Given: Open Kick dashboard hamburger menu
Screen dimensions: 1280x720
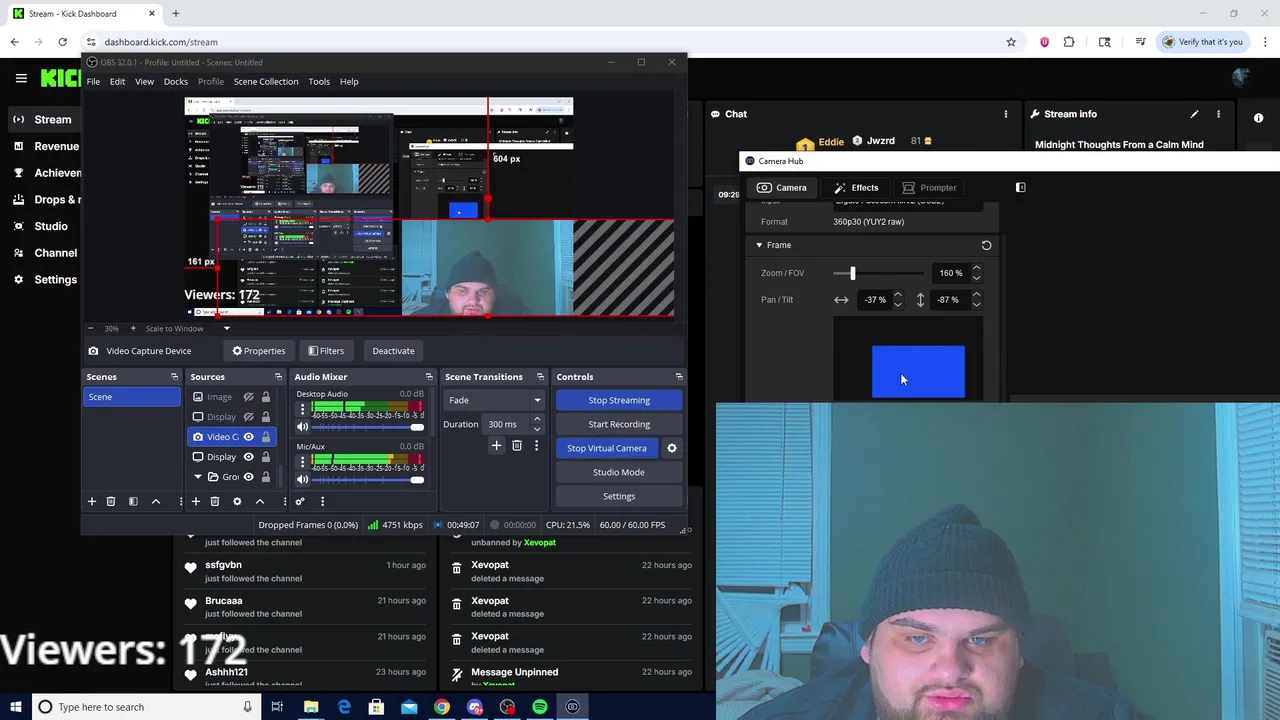Looking at the screenshot, I should tap(21, 78).
